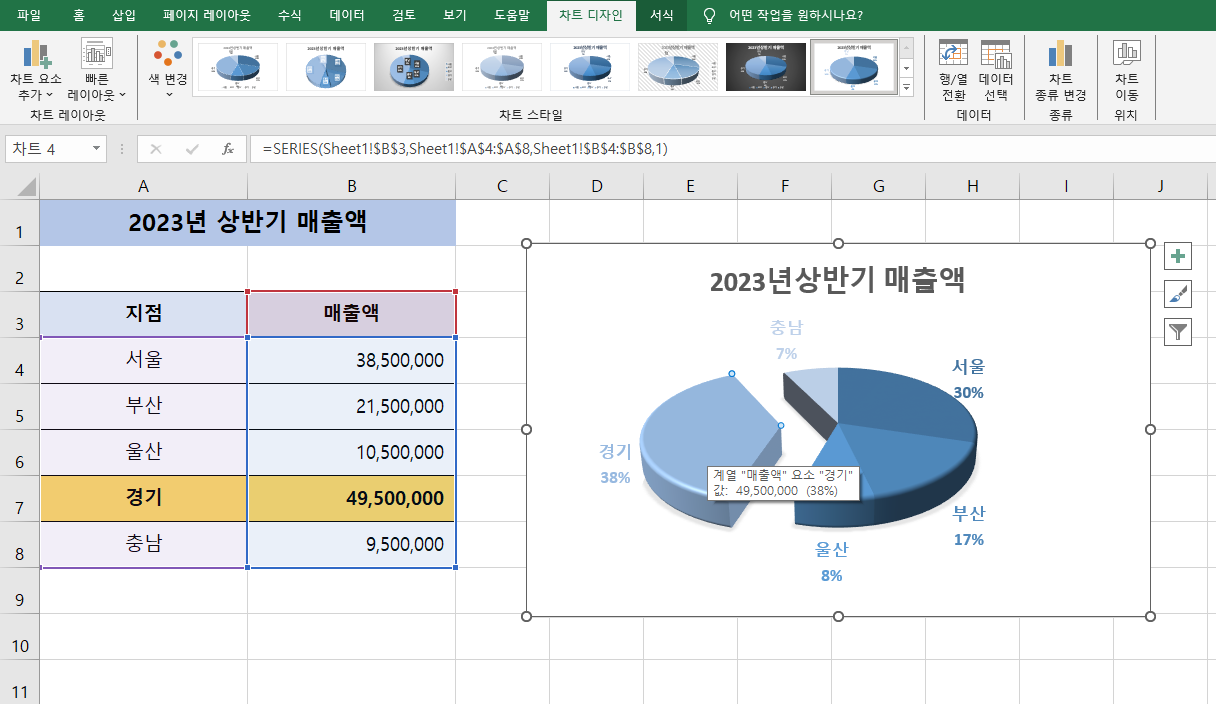Click the Name Box showing 차트 4
This screenshot has width=1216, height=704.
pyautogui.click(x=48, y=149)
